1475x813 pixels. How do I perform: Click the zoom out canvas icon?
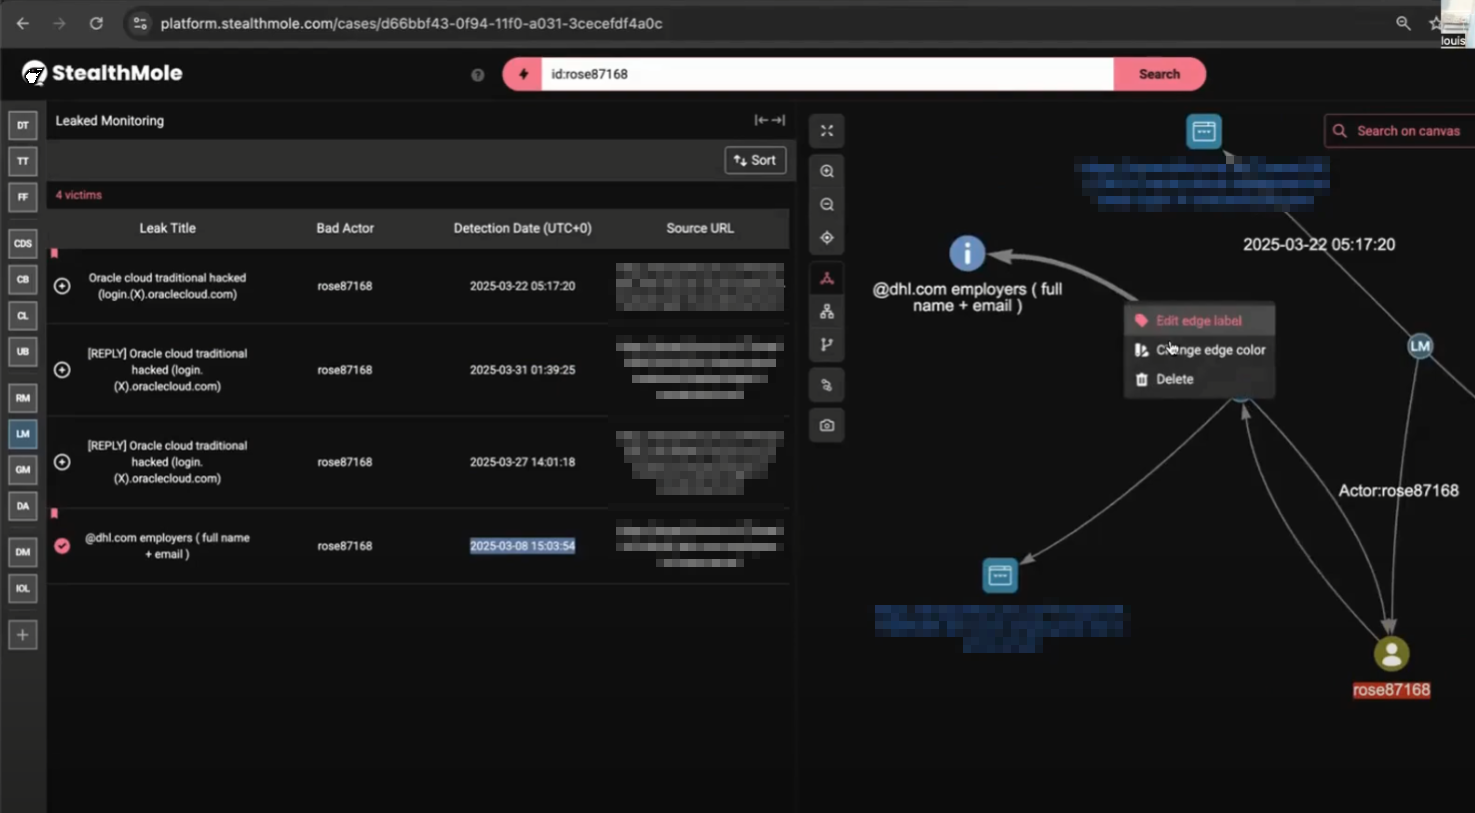click(x=826, y=205)
